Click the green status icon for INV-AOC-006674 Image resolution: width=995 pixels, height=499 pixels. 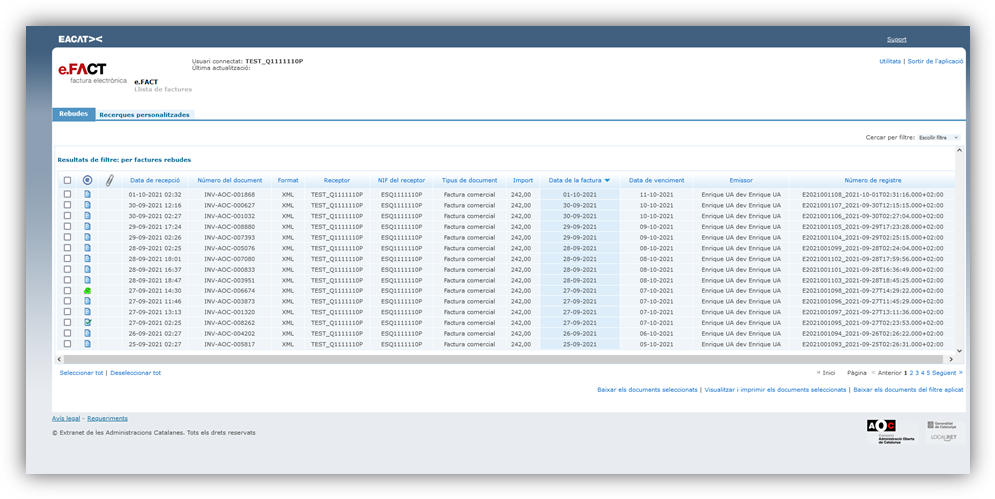pyautogui.click(x=87, y=291)
